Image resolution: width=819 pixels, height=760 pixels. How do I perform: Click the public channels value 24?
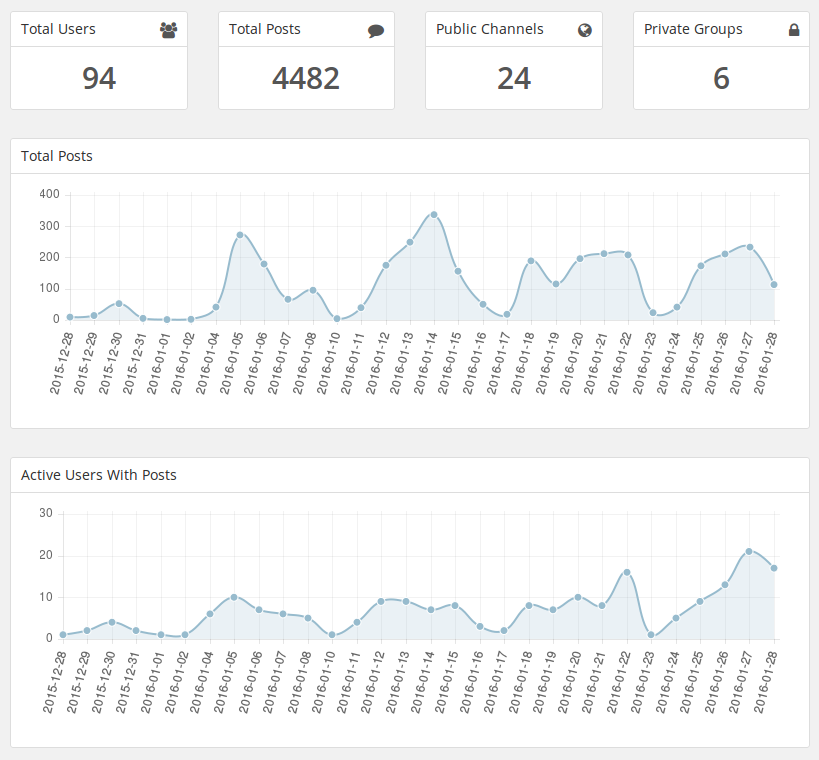click(x=514, y=78)
